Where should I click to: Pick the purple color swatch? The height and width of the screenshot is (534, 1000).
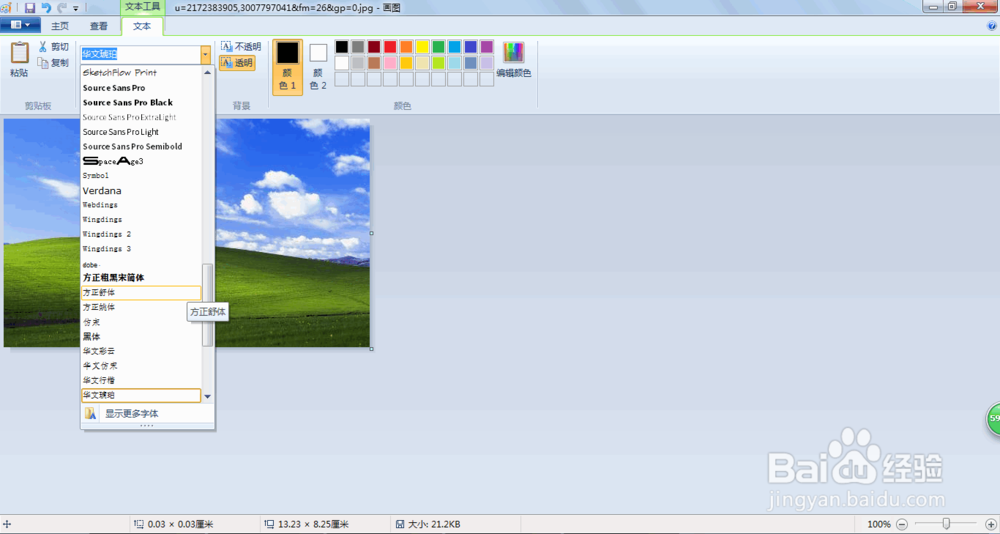click(487, 47)
